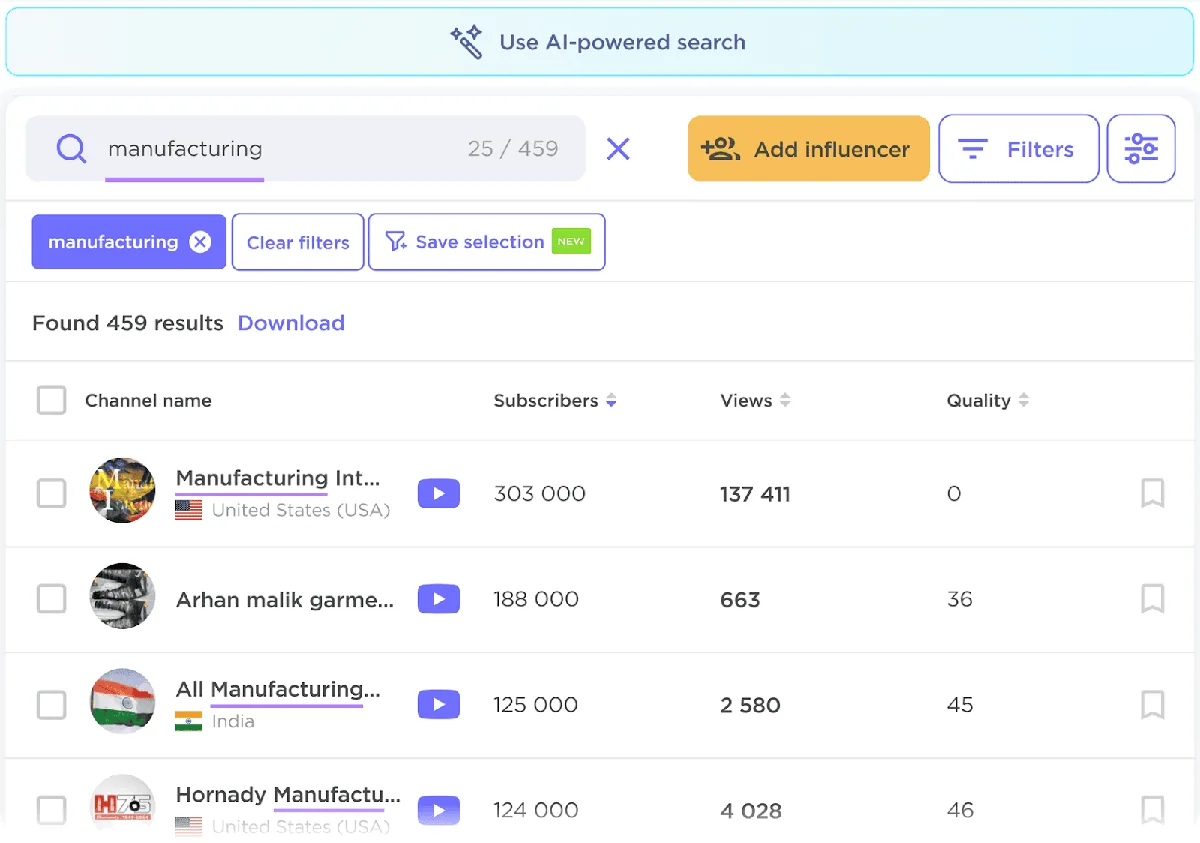Click YouTube play icon for Hornady

[439, 810]
